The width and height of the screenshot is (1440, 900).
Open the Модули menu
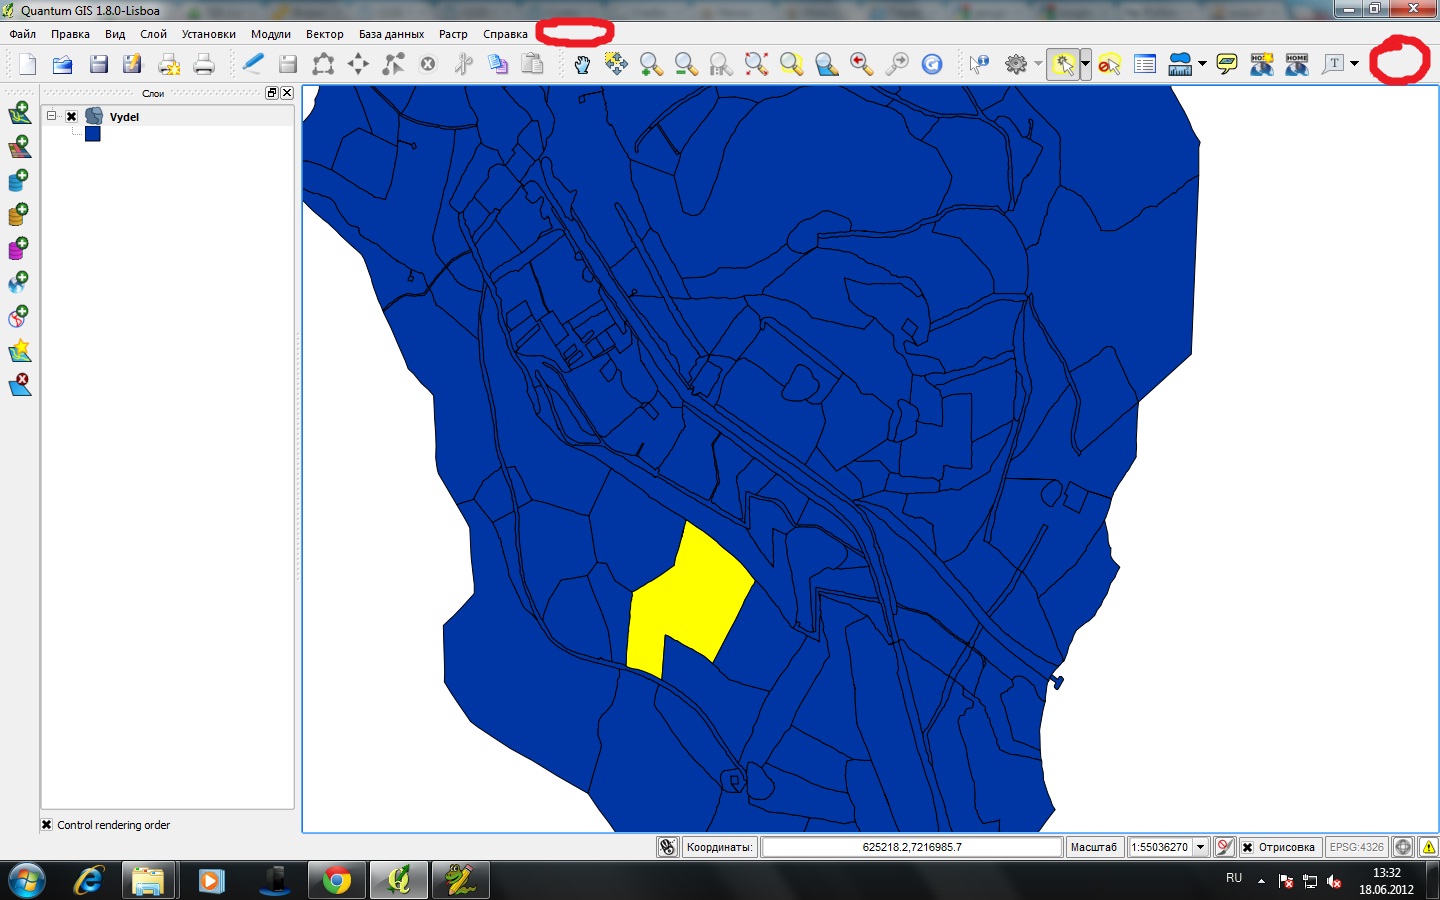tap(270, 34)
